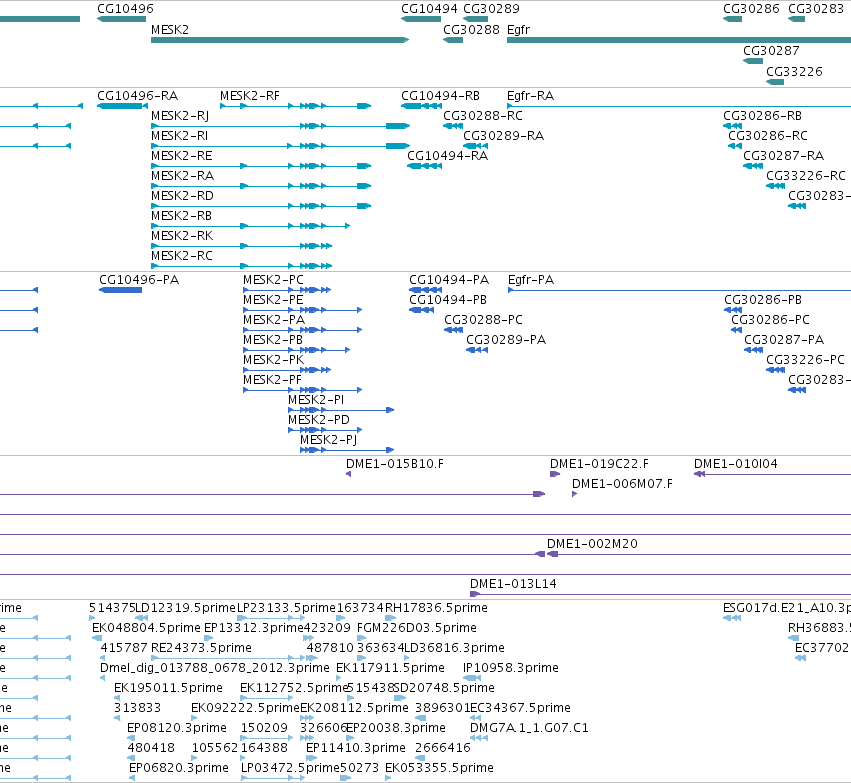Click protein CG30287-PA

[784, 340]
